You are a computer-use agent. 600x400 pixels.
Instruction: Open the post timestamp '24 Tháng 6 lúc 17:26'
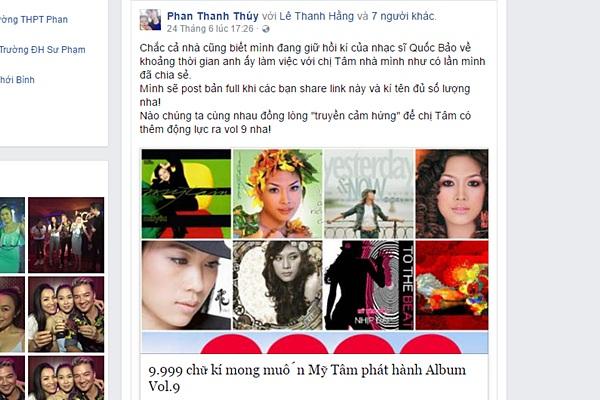pyautogui.click(x=210, y=29)
